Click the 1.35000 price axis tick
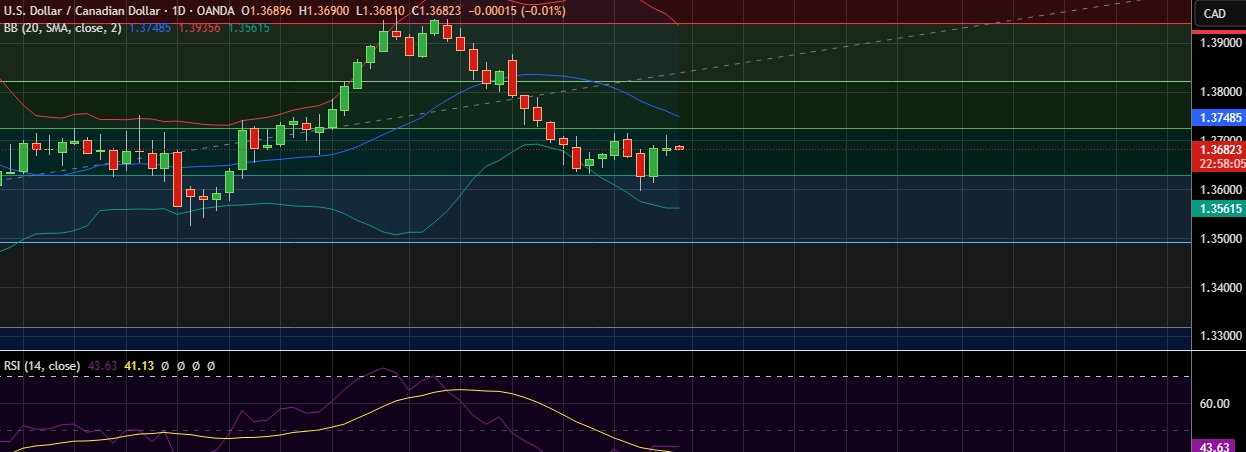1246x452 pixels. click(x=1219, y=239)
